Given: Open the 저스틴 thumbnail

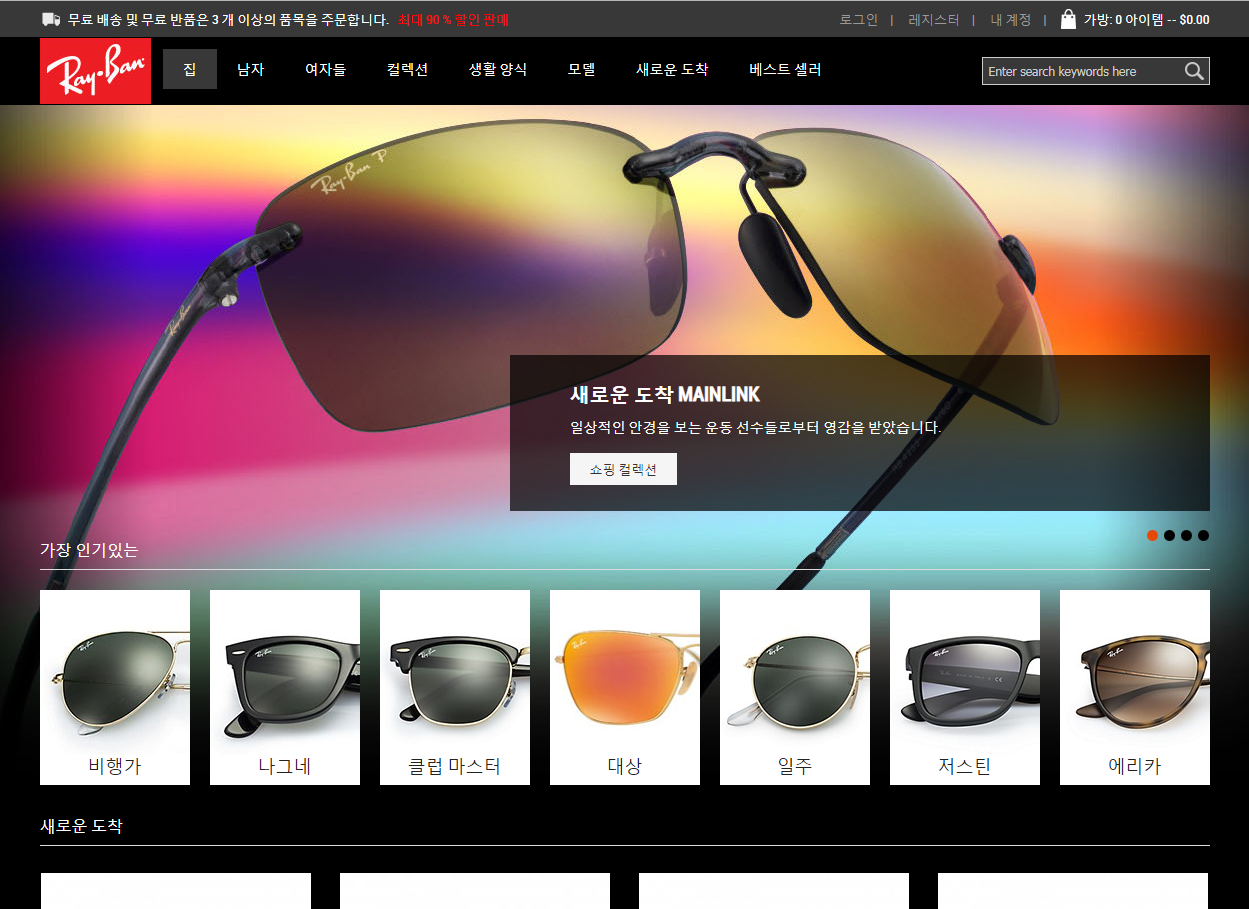Looking at the screenshot, I should point(965,687).
